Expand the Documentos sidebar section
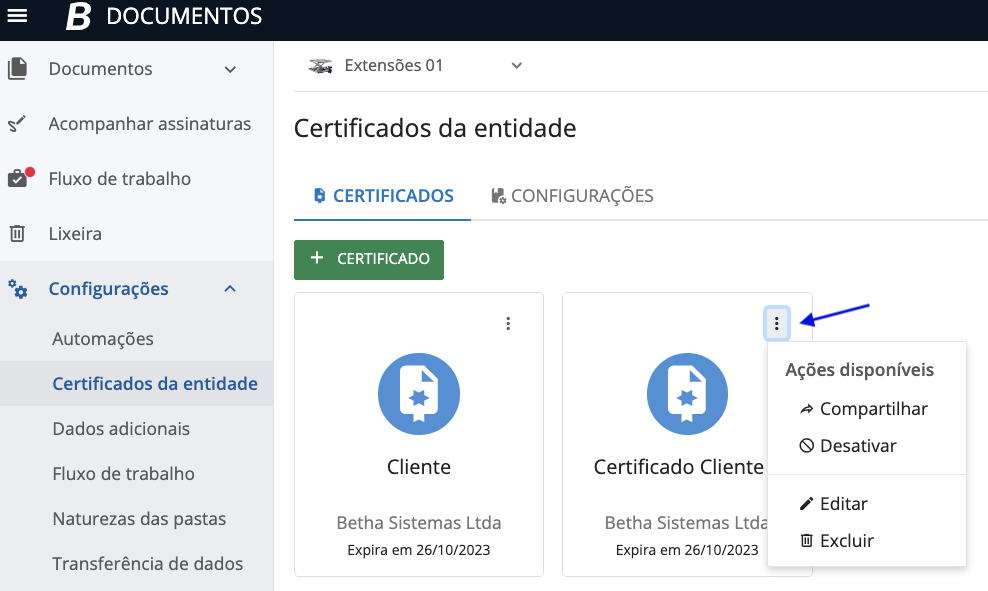Viewport: 988px width, 591px height. (230, 70)
